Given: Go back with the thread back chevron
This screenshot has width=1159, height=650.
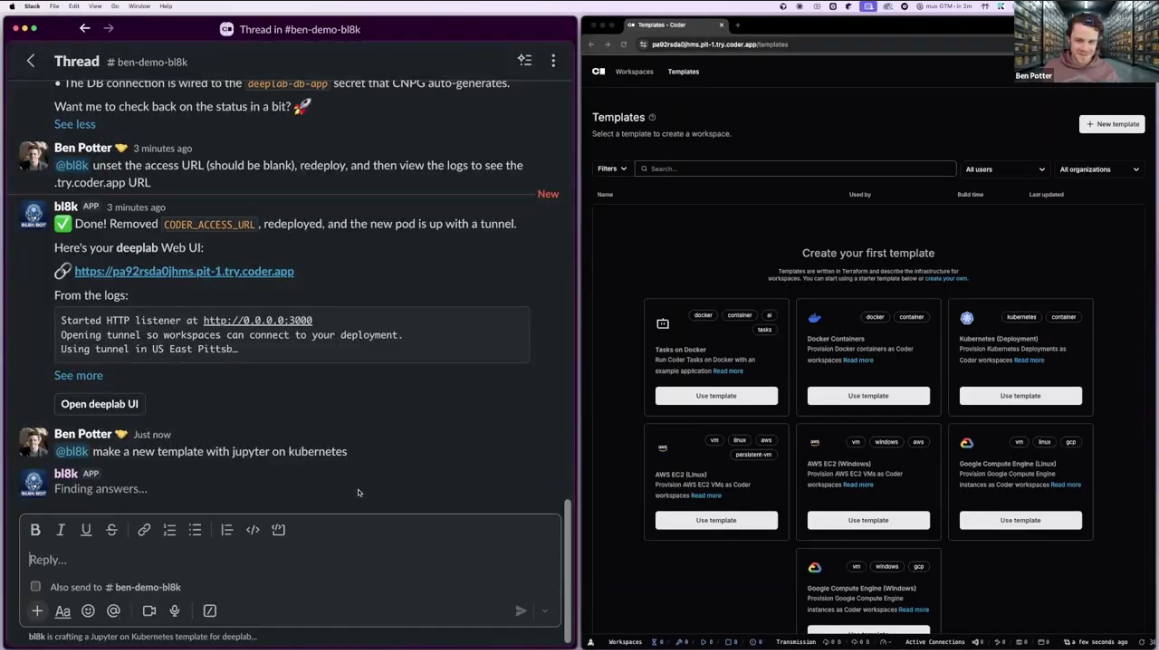Looking at the screenshot, I should pyautogui.click(x=30, y=61).
